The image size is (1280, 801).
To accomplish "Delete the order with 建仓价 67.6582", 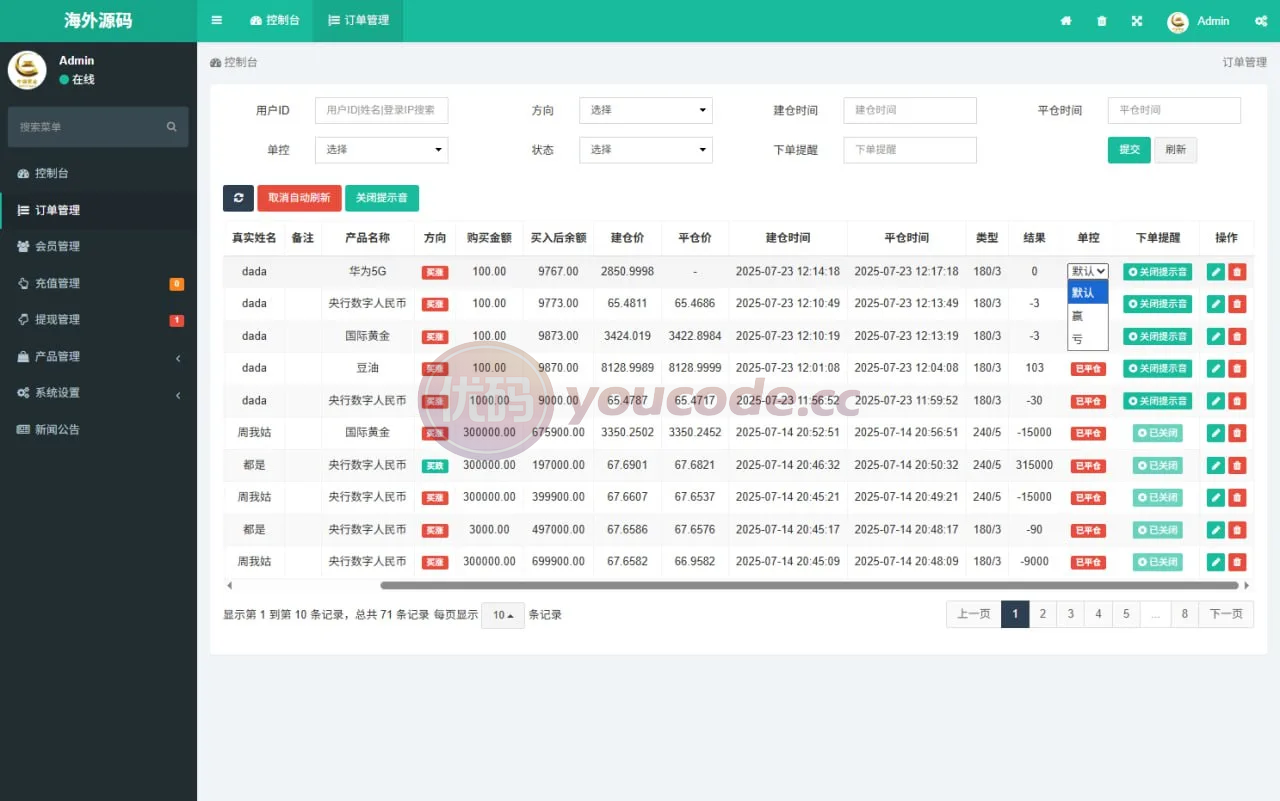I will tap(1237, 562).
